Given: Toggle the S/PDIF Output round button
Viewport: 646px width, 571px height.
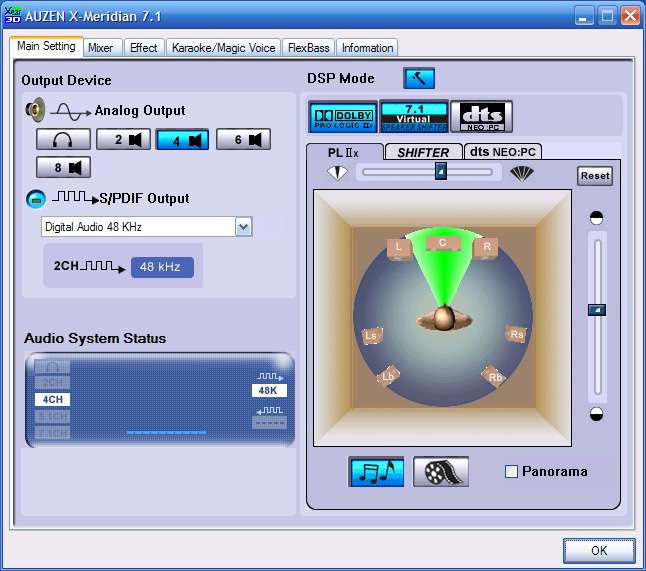Looking at the screenshot, I should [36, 199].
